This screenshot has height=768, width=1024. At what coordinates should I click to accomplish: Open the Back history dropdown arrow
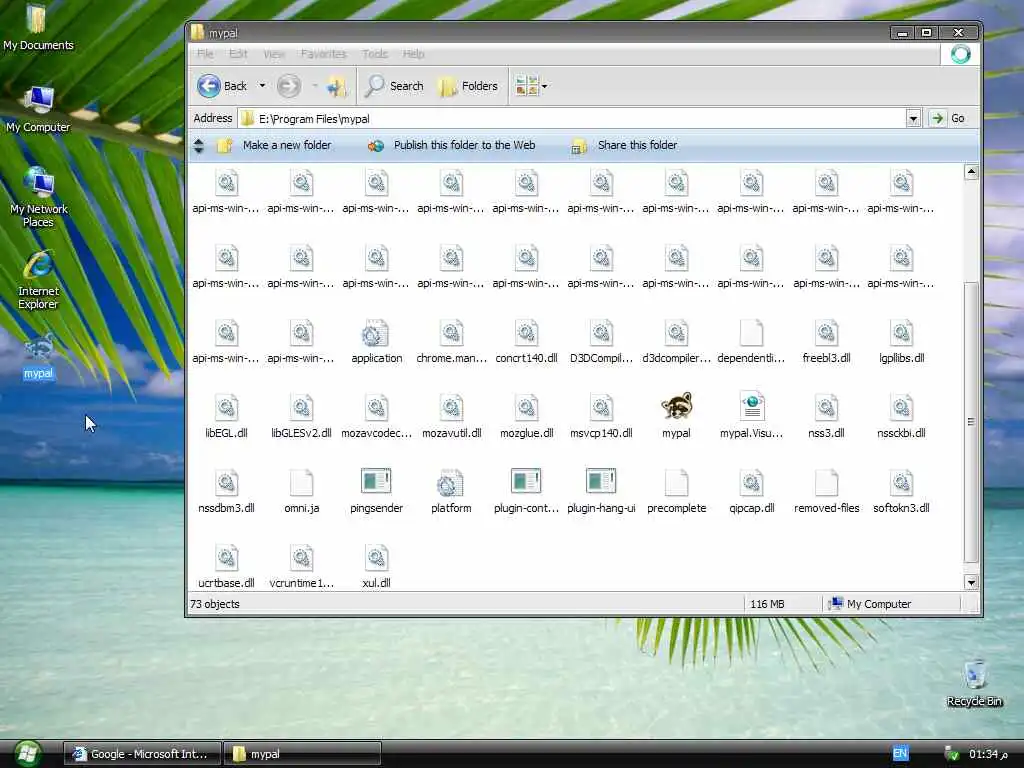point(262,86)
